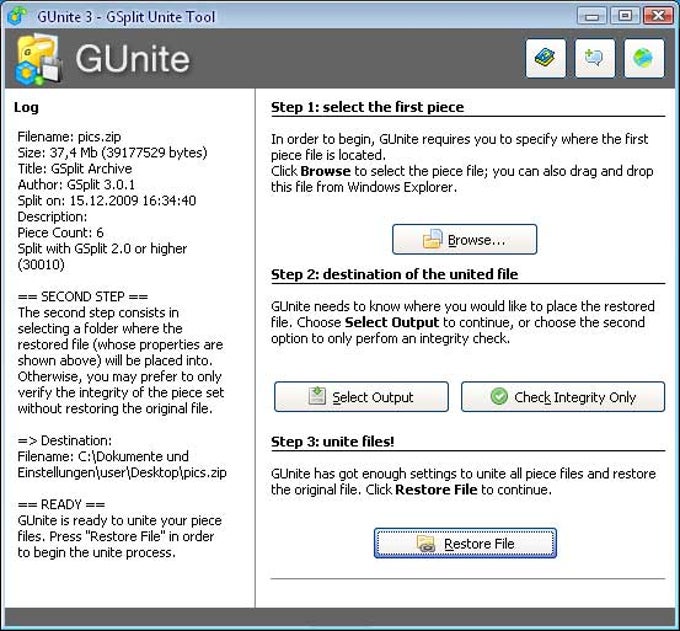
Task: Click log line 'Split with GSplit 2.0 or higher'
Action: coord(102,249)
